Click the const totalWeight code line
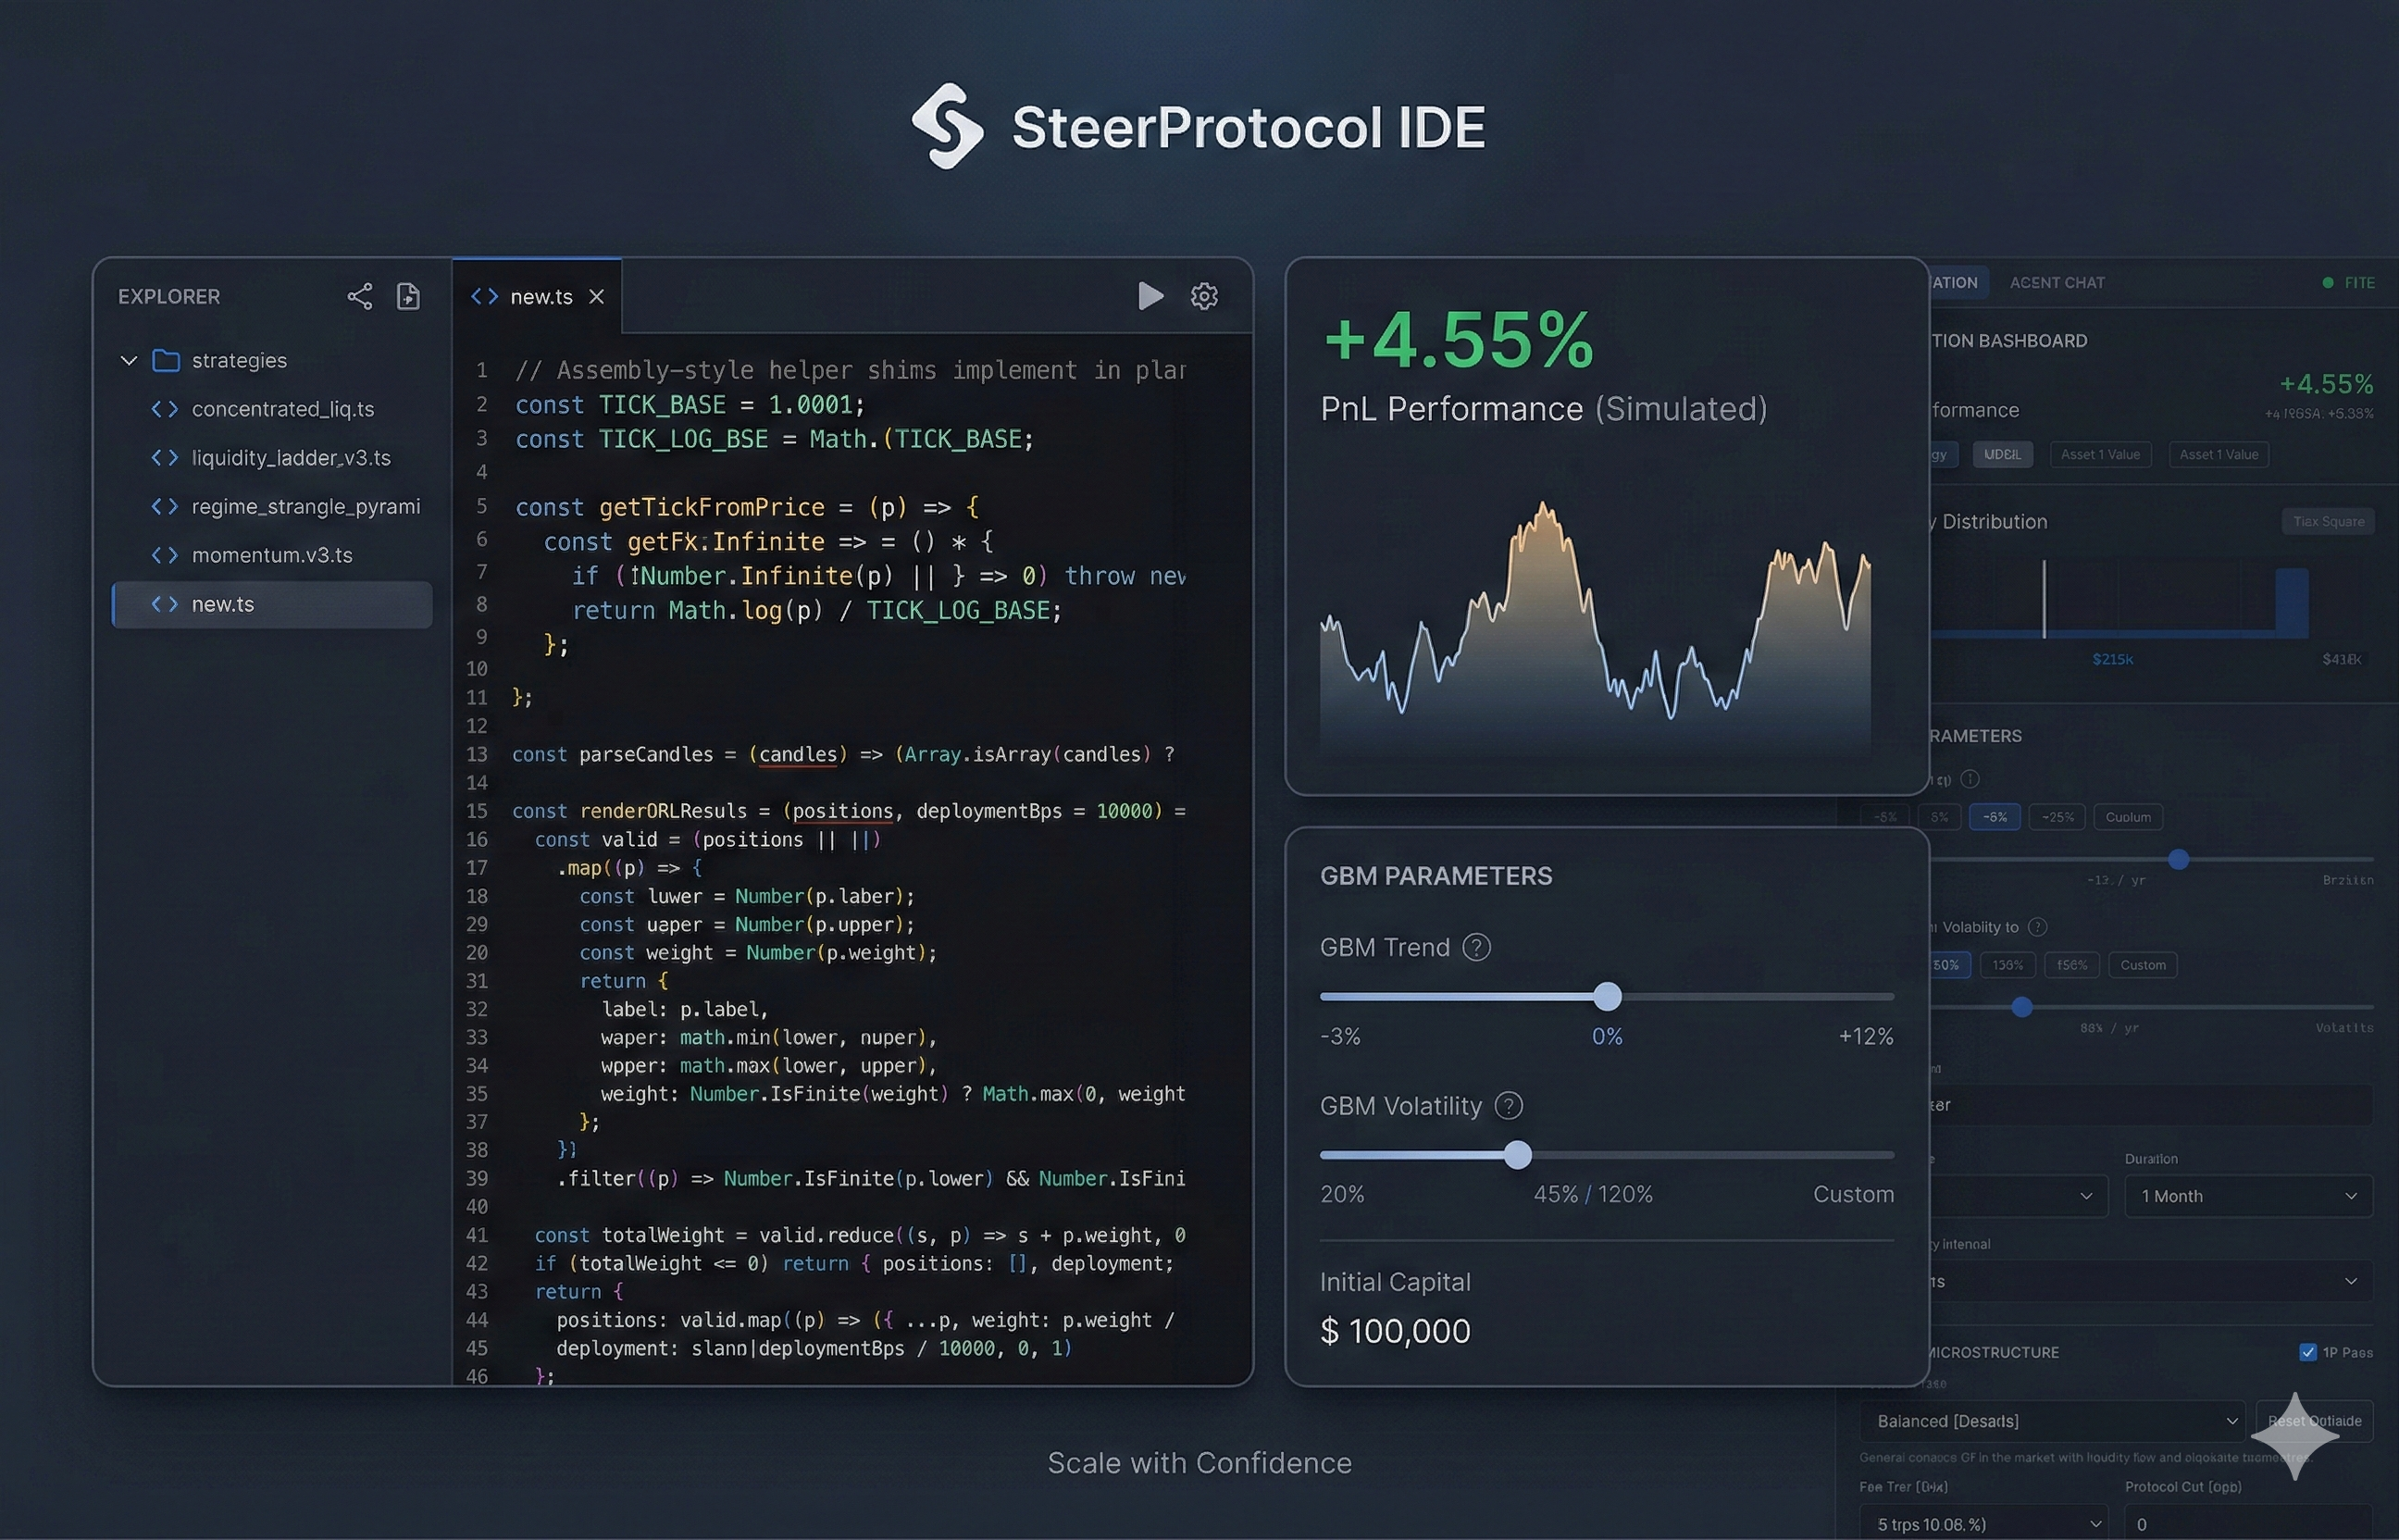Viewport: 2399px width, 1540px height. click(x=860, y=1235)
